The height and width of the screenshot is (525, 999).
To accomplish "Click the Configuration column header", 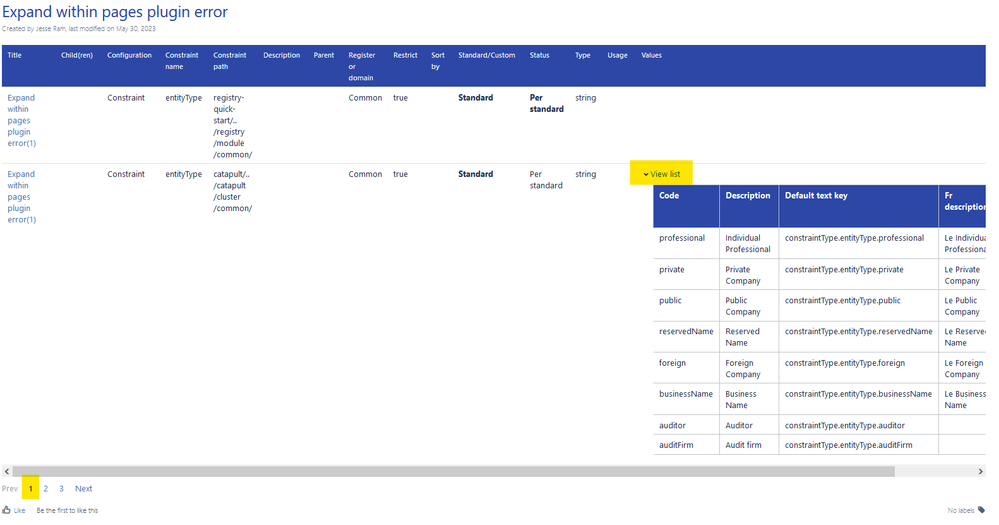I will pyautogui.click(x=129, y=55).
